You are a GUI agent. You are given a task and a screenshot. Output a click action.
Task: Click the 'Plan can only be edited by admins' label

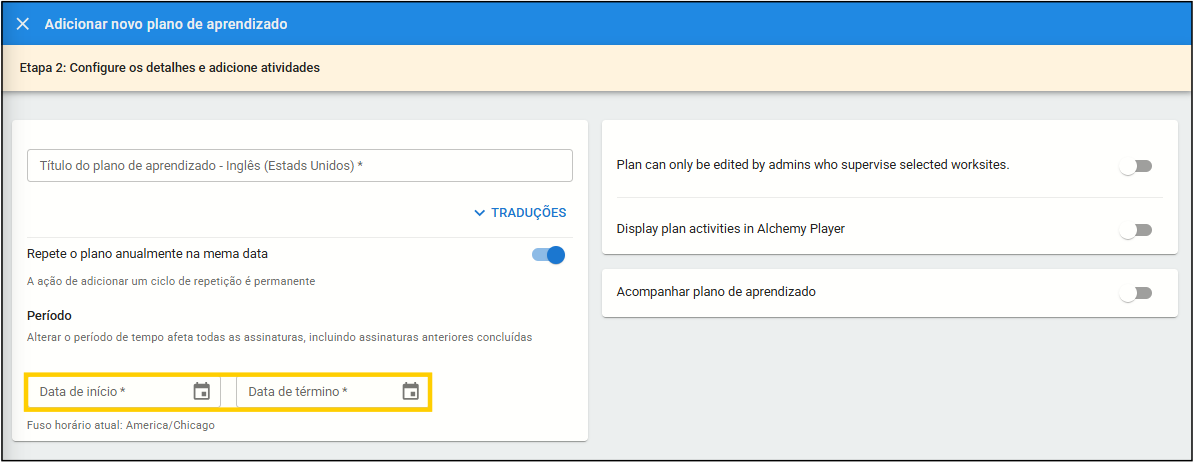click(812, 164)
